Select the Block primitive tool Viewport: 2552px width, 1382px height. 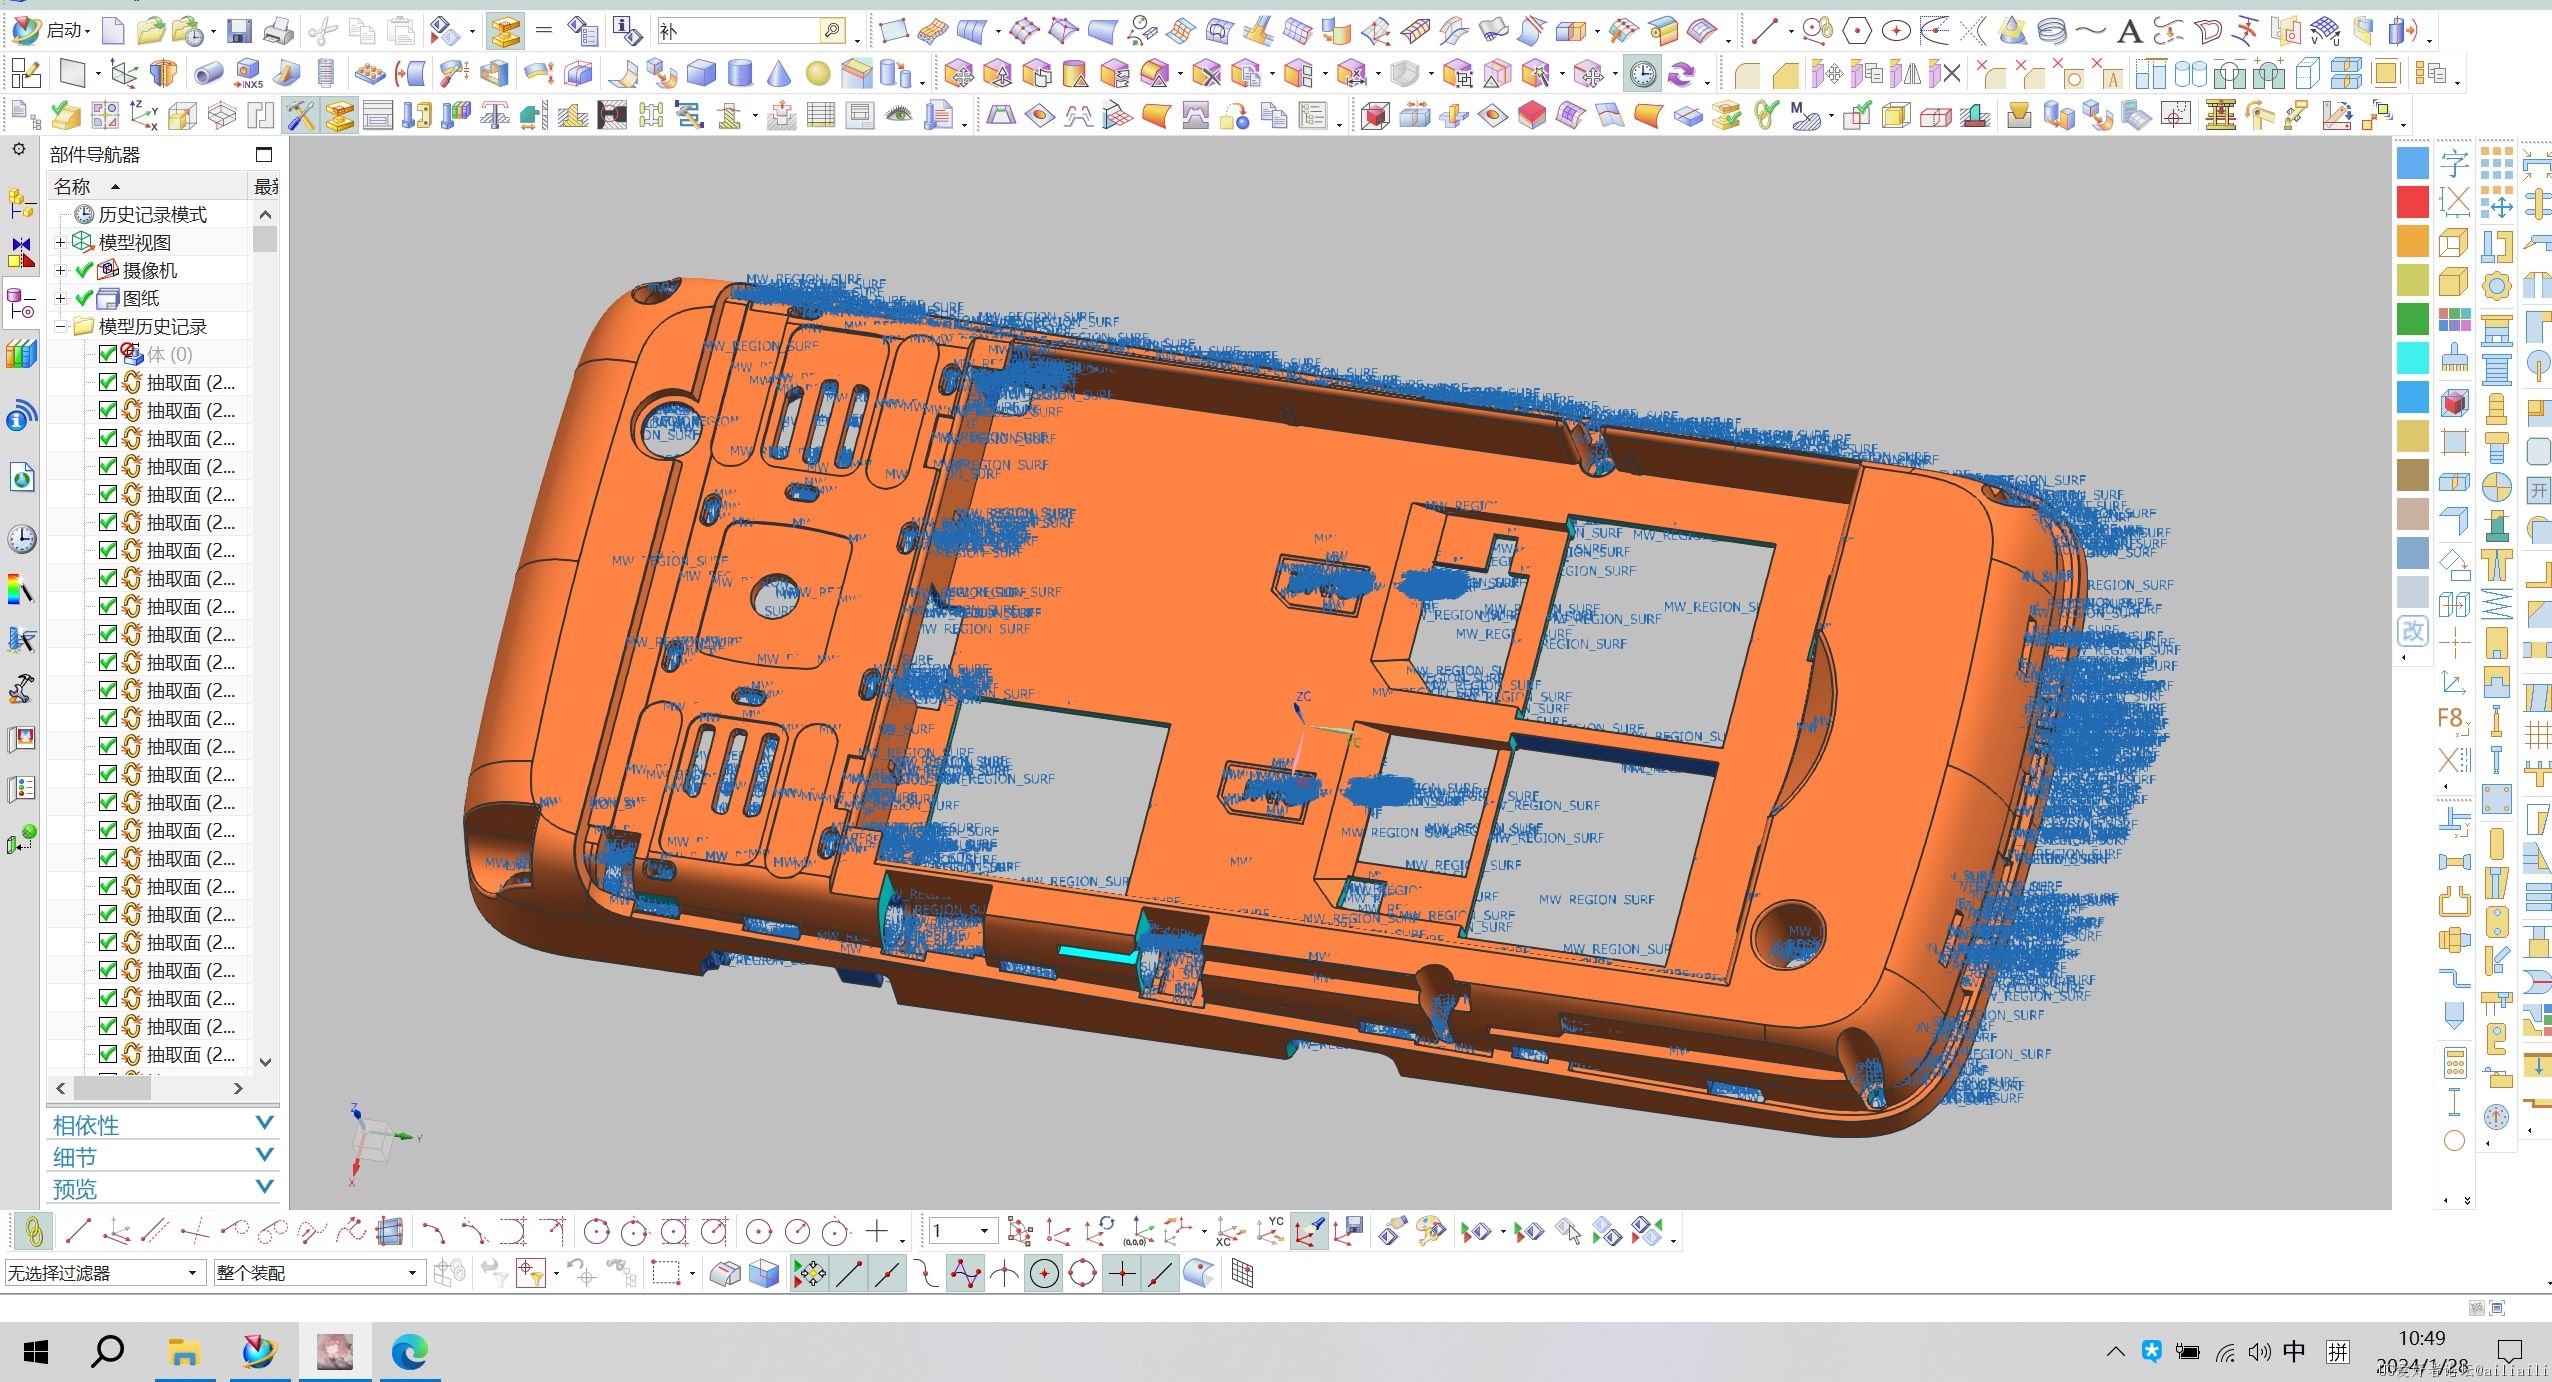[x=701, y=74]
